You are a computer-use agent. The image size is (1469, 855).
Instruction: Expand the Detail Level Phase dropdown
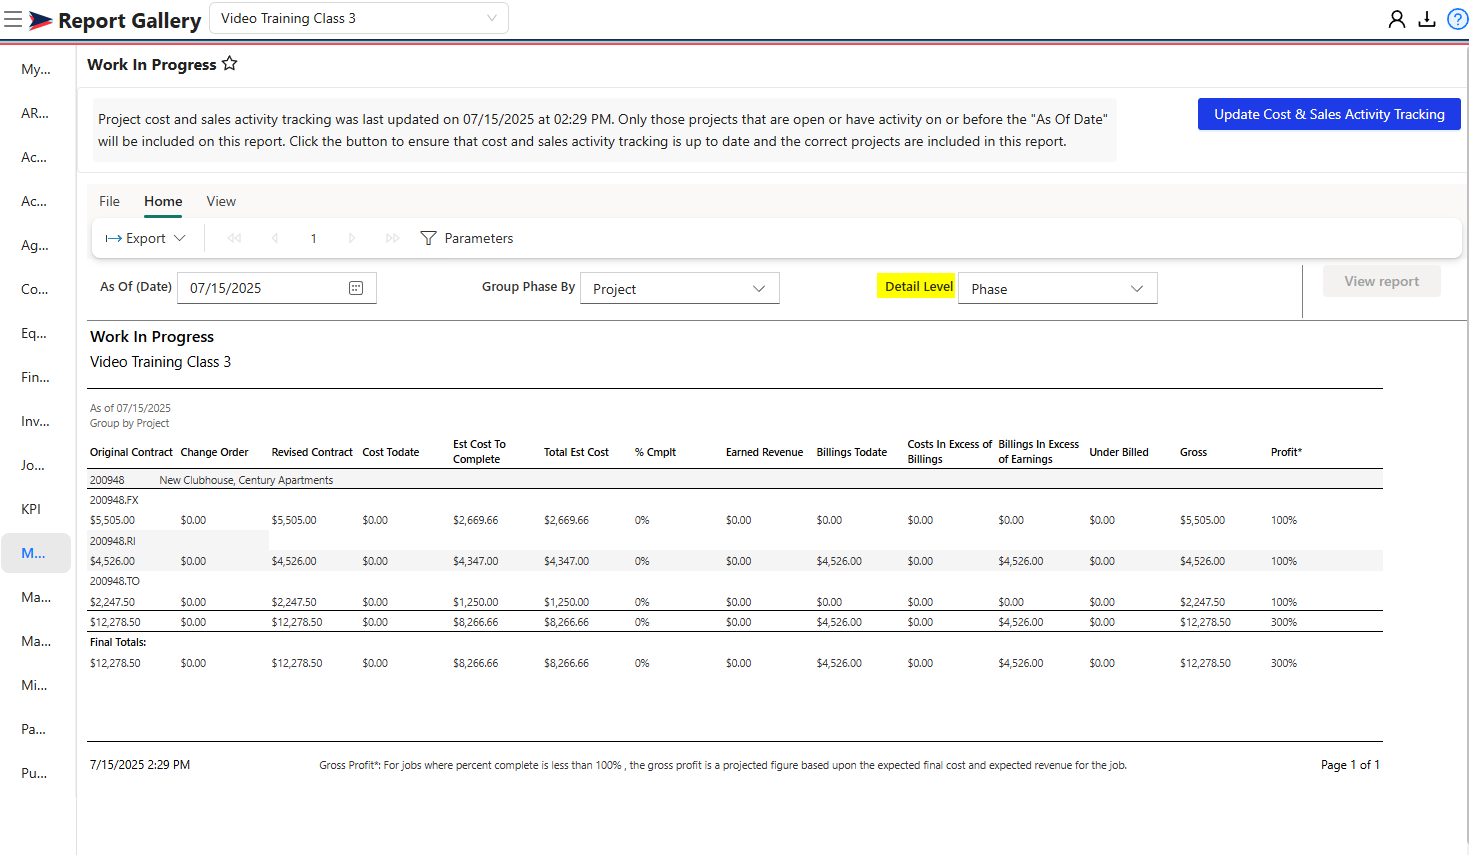[x=1058, y=288]
